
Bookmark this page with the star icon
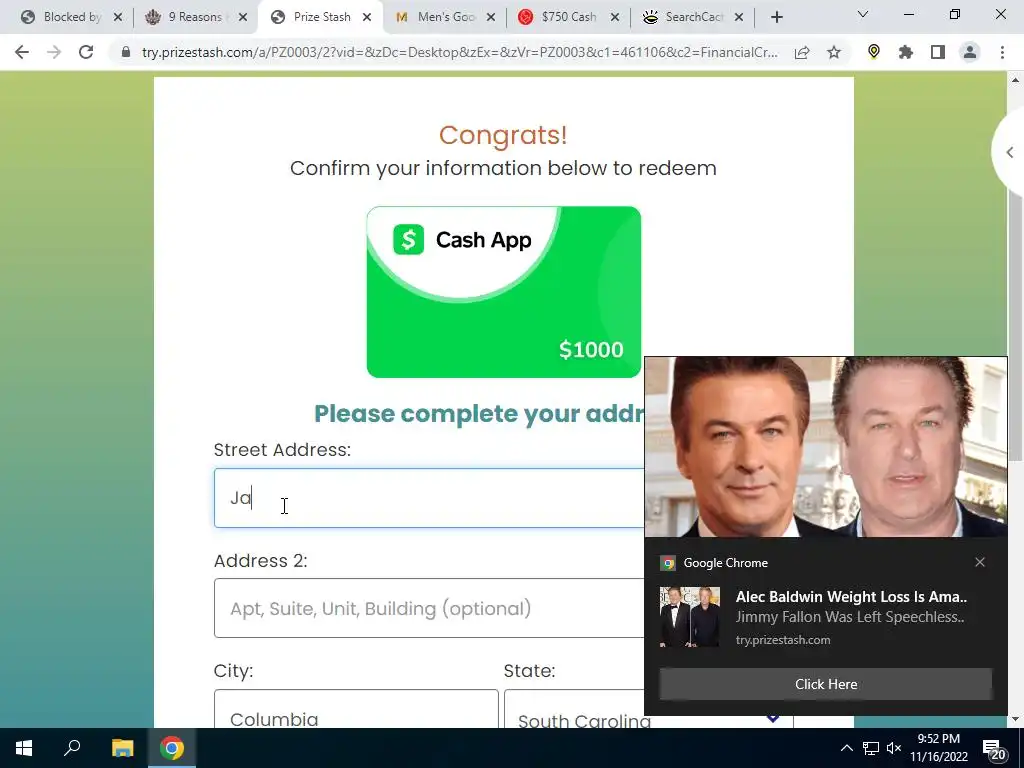click(x=834, y=52)
